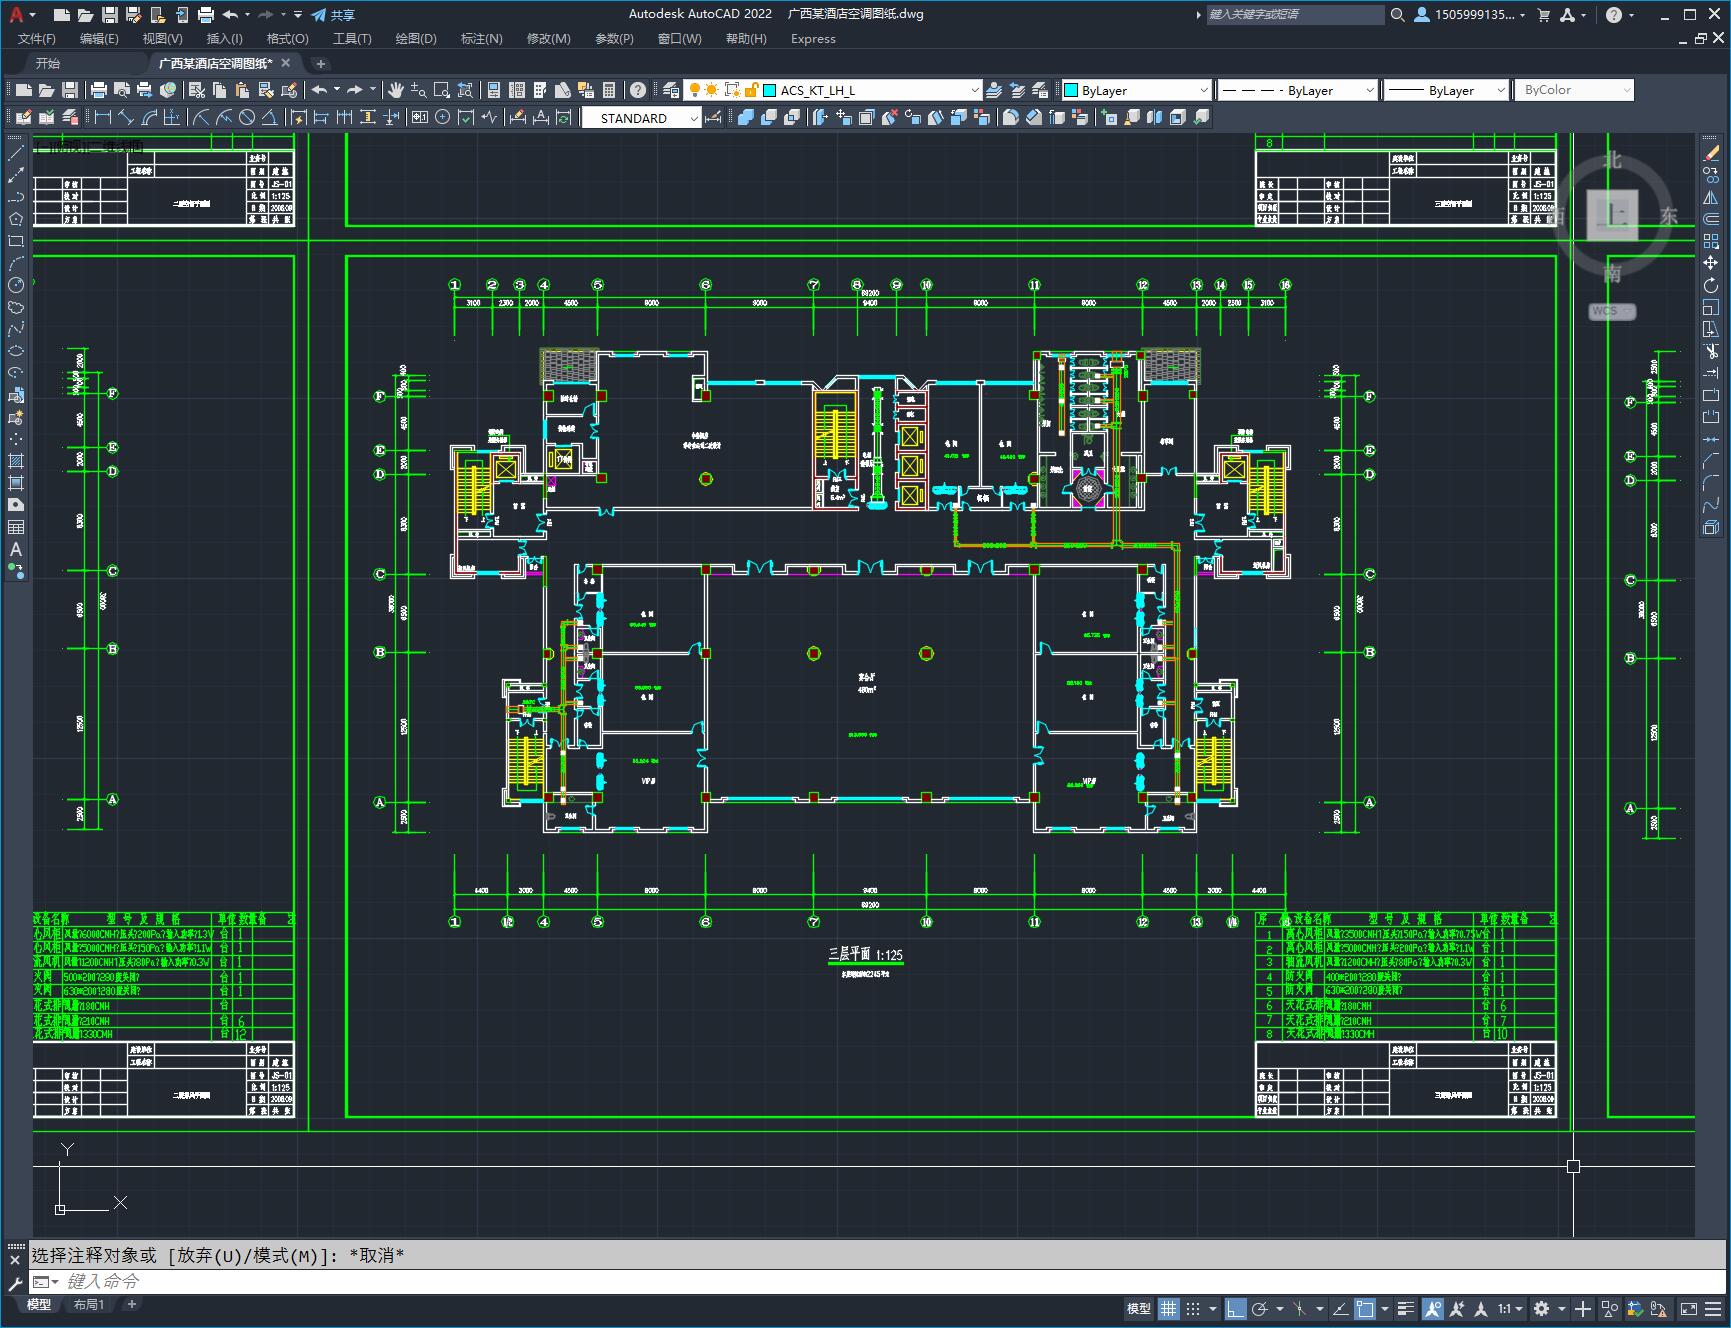Open the 文件(F) menu
This screenshot has width=1731, height=1328.
coord(37,38)
